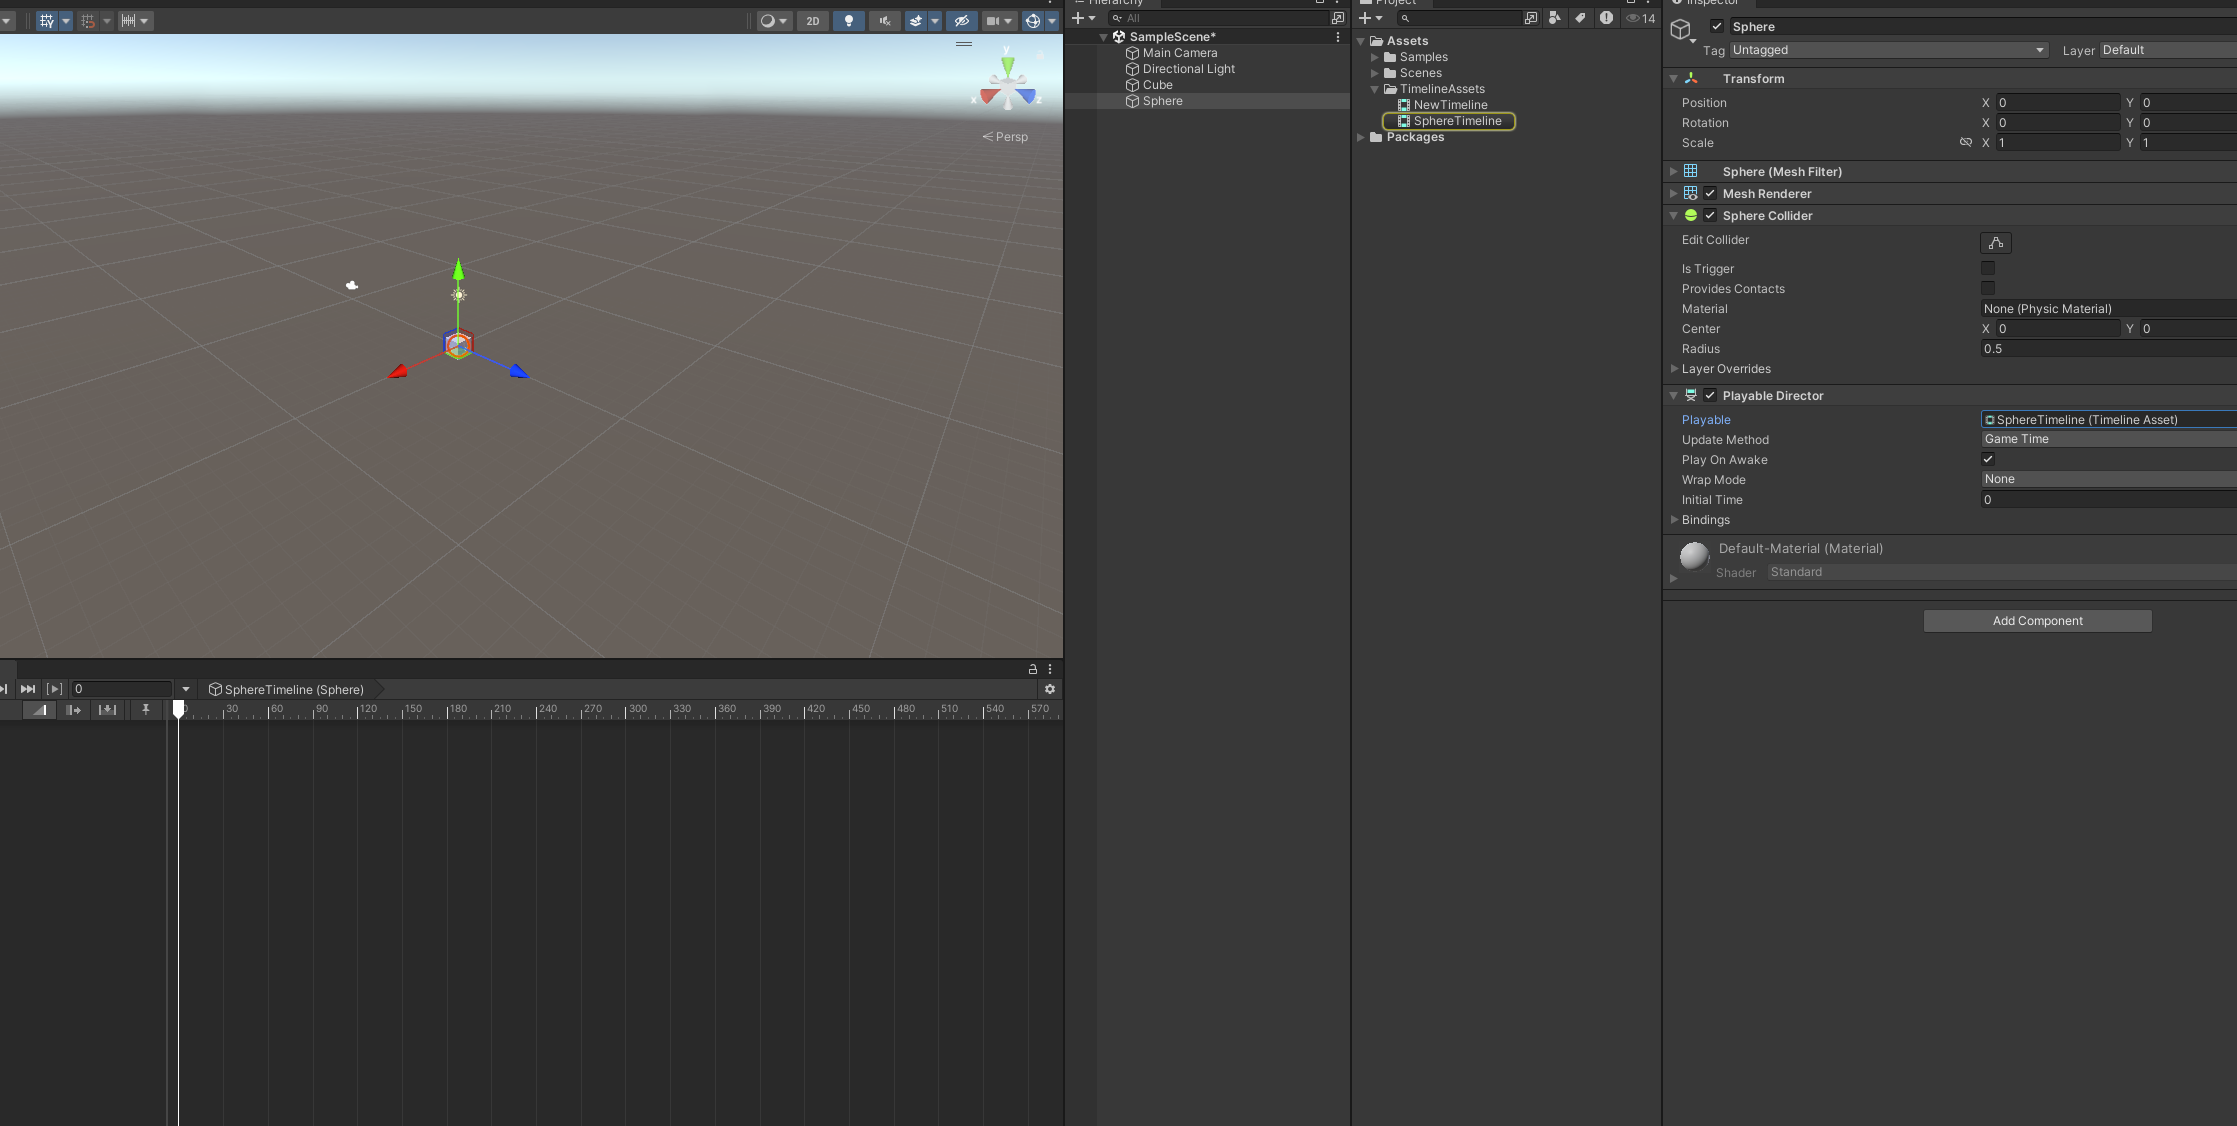Enable the Is Trigger checkbox
The width and height of the screenshot is (2237, 1126).
pyautogui.click(x=1988, y=268)
